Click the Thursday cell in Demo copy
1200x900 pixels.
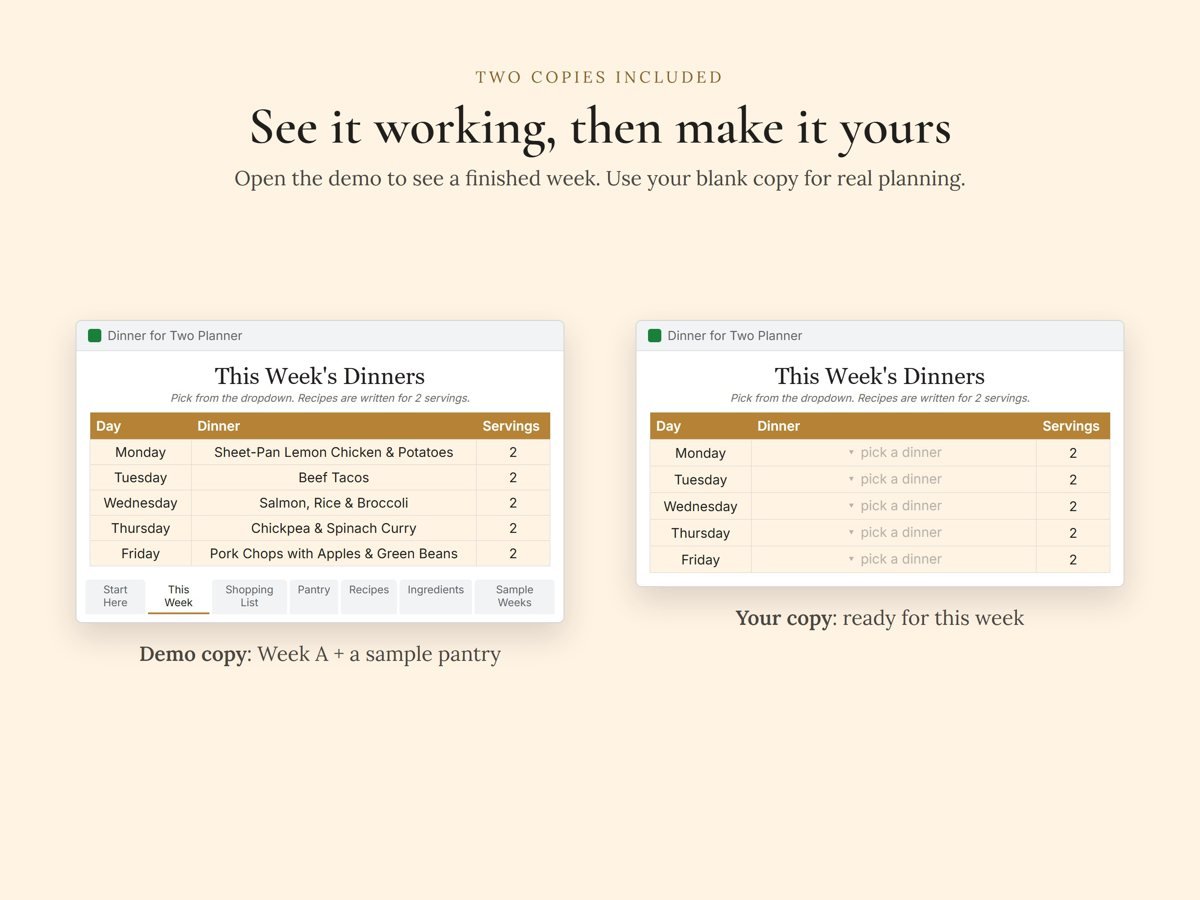[141, 528]
